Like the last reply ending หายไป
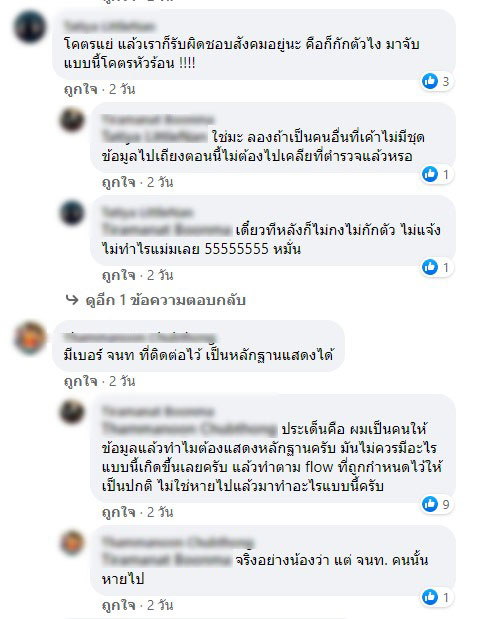The image size is (495, 619). [x=118, y=605]
